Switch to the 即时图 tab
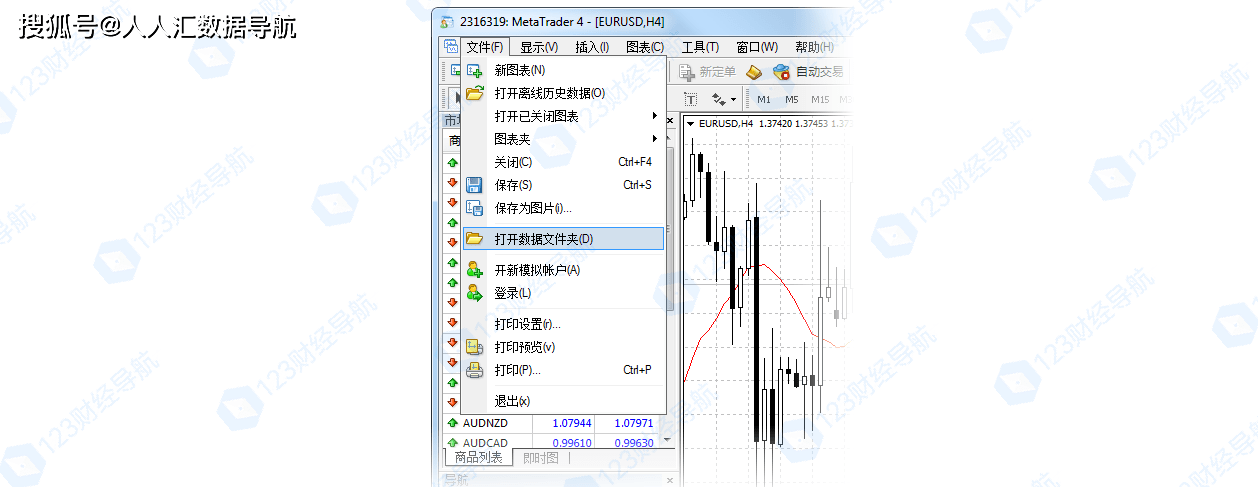 pos(541,458)
